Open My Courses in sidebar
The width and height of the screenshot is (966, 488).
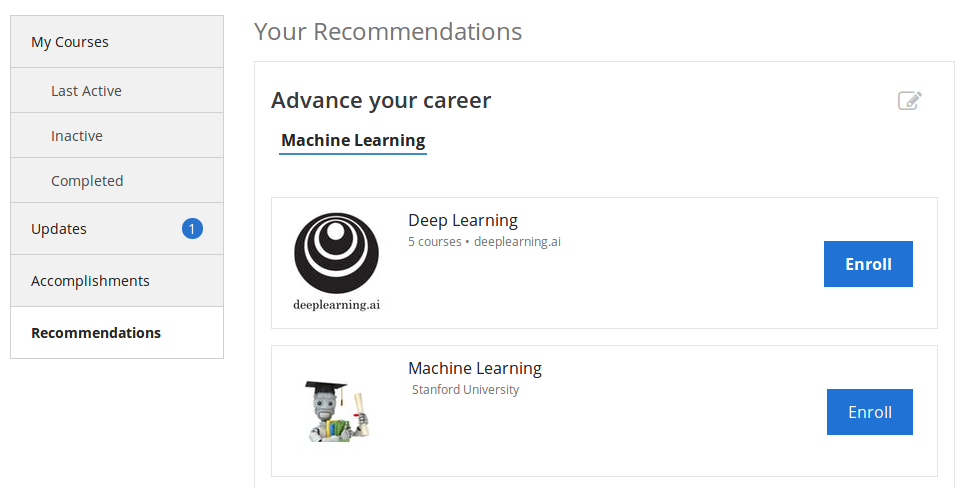point(117,42)
